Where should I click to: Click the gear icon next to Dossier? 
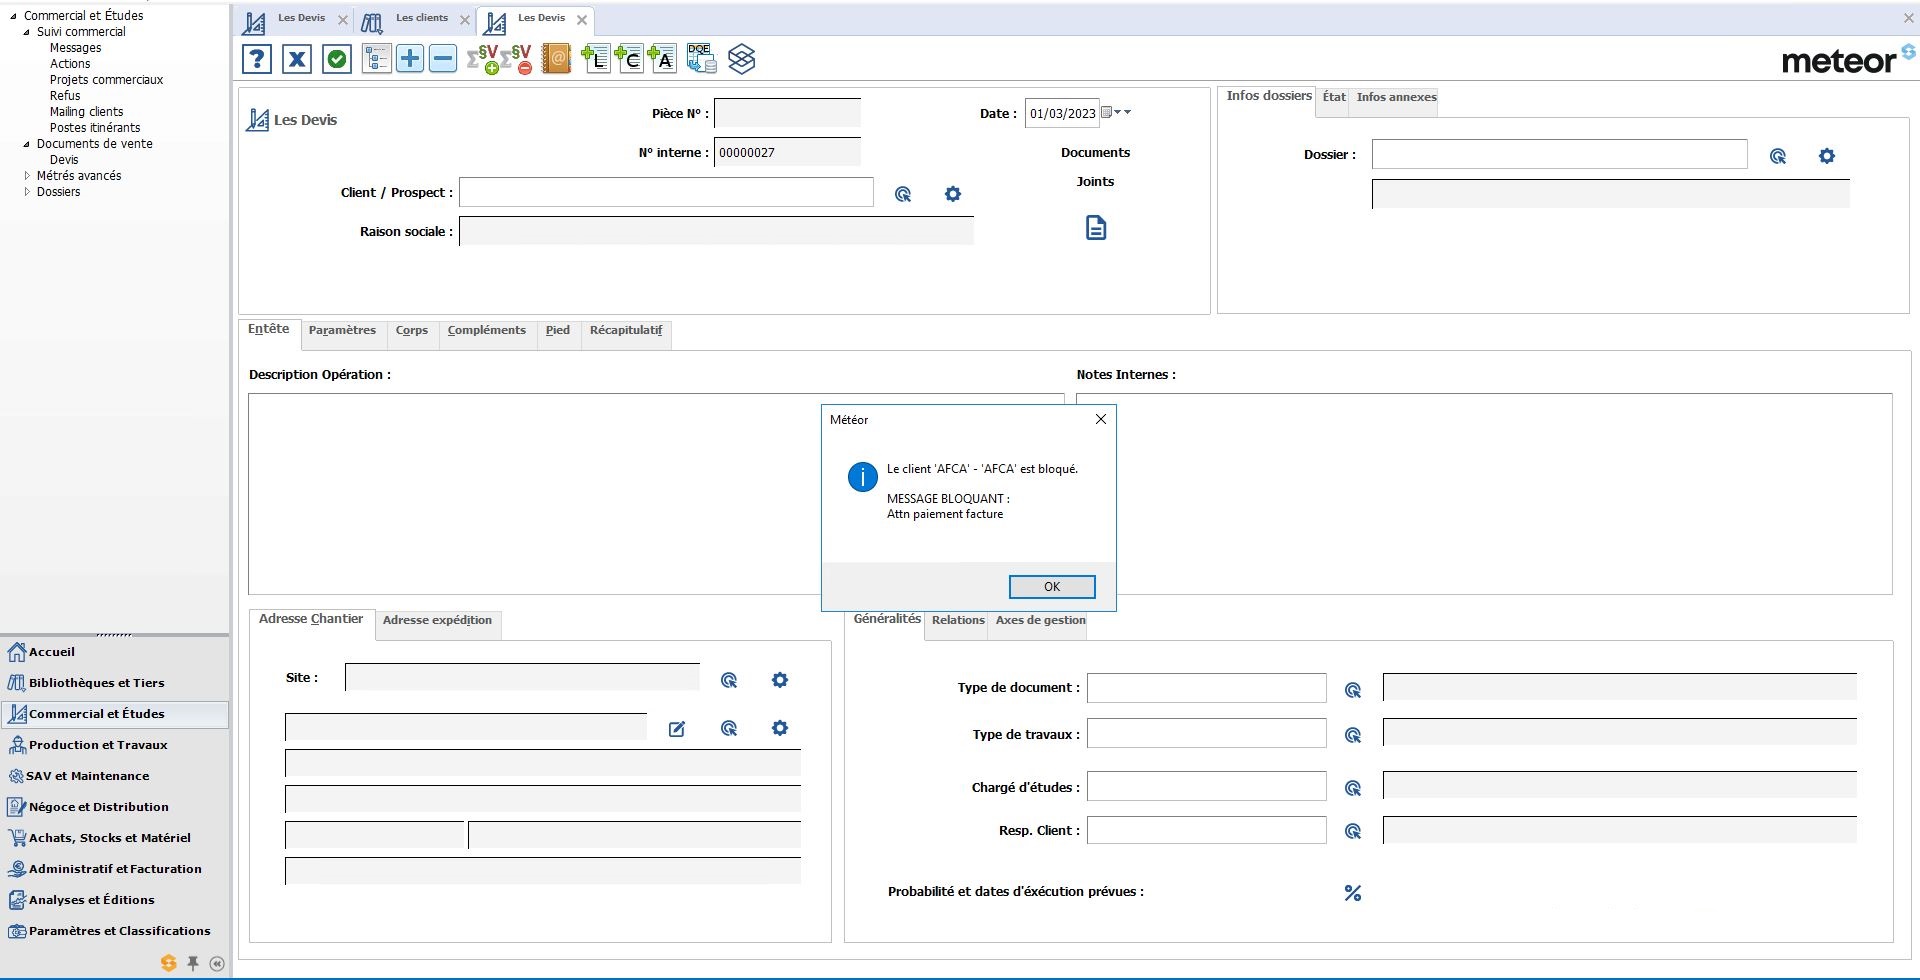click(x=1827, y=156)
